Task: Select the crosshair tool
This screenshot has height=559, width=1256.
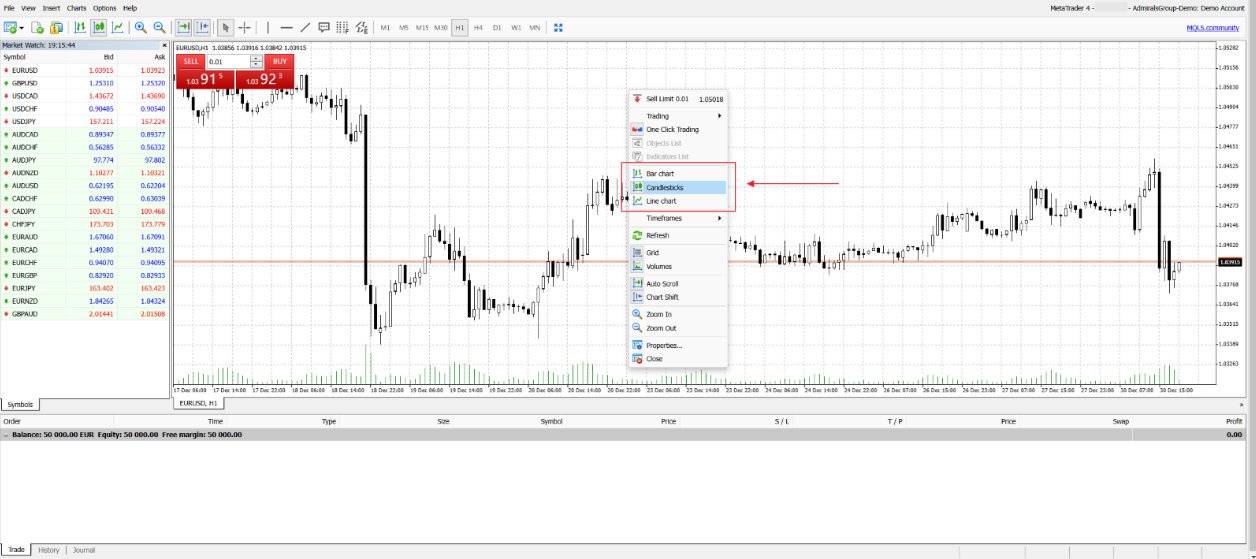Action: coord(244,28)
